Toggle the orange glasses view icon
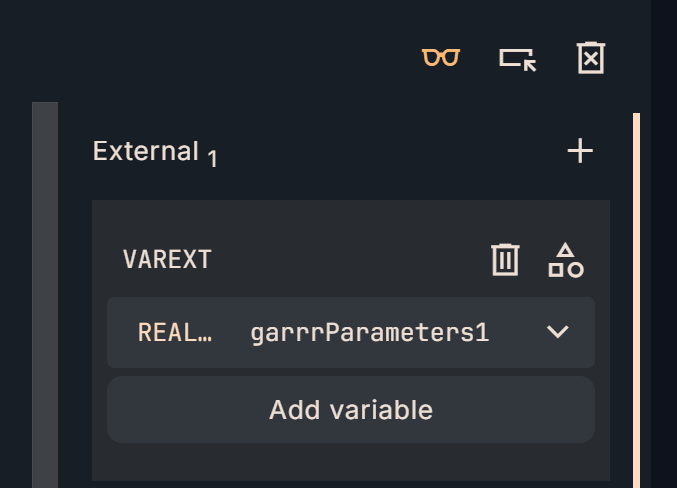677x488 pixels. point(440,58)
